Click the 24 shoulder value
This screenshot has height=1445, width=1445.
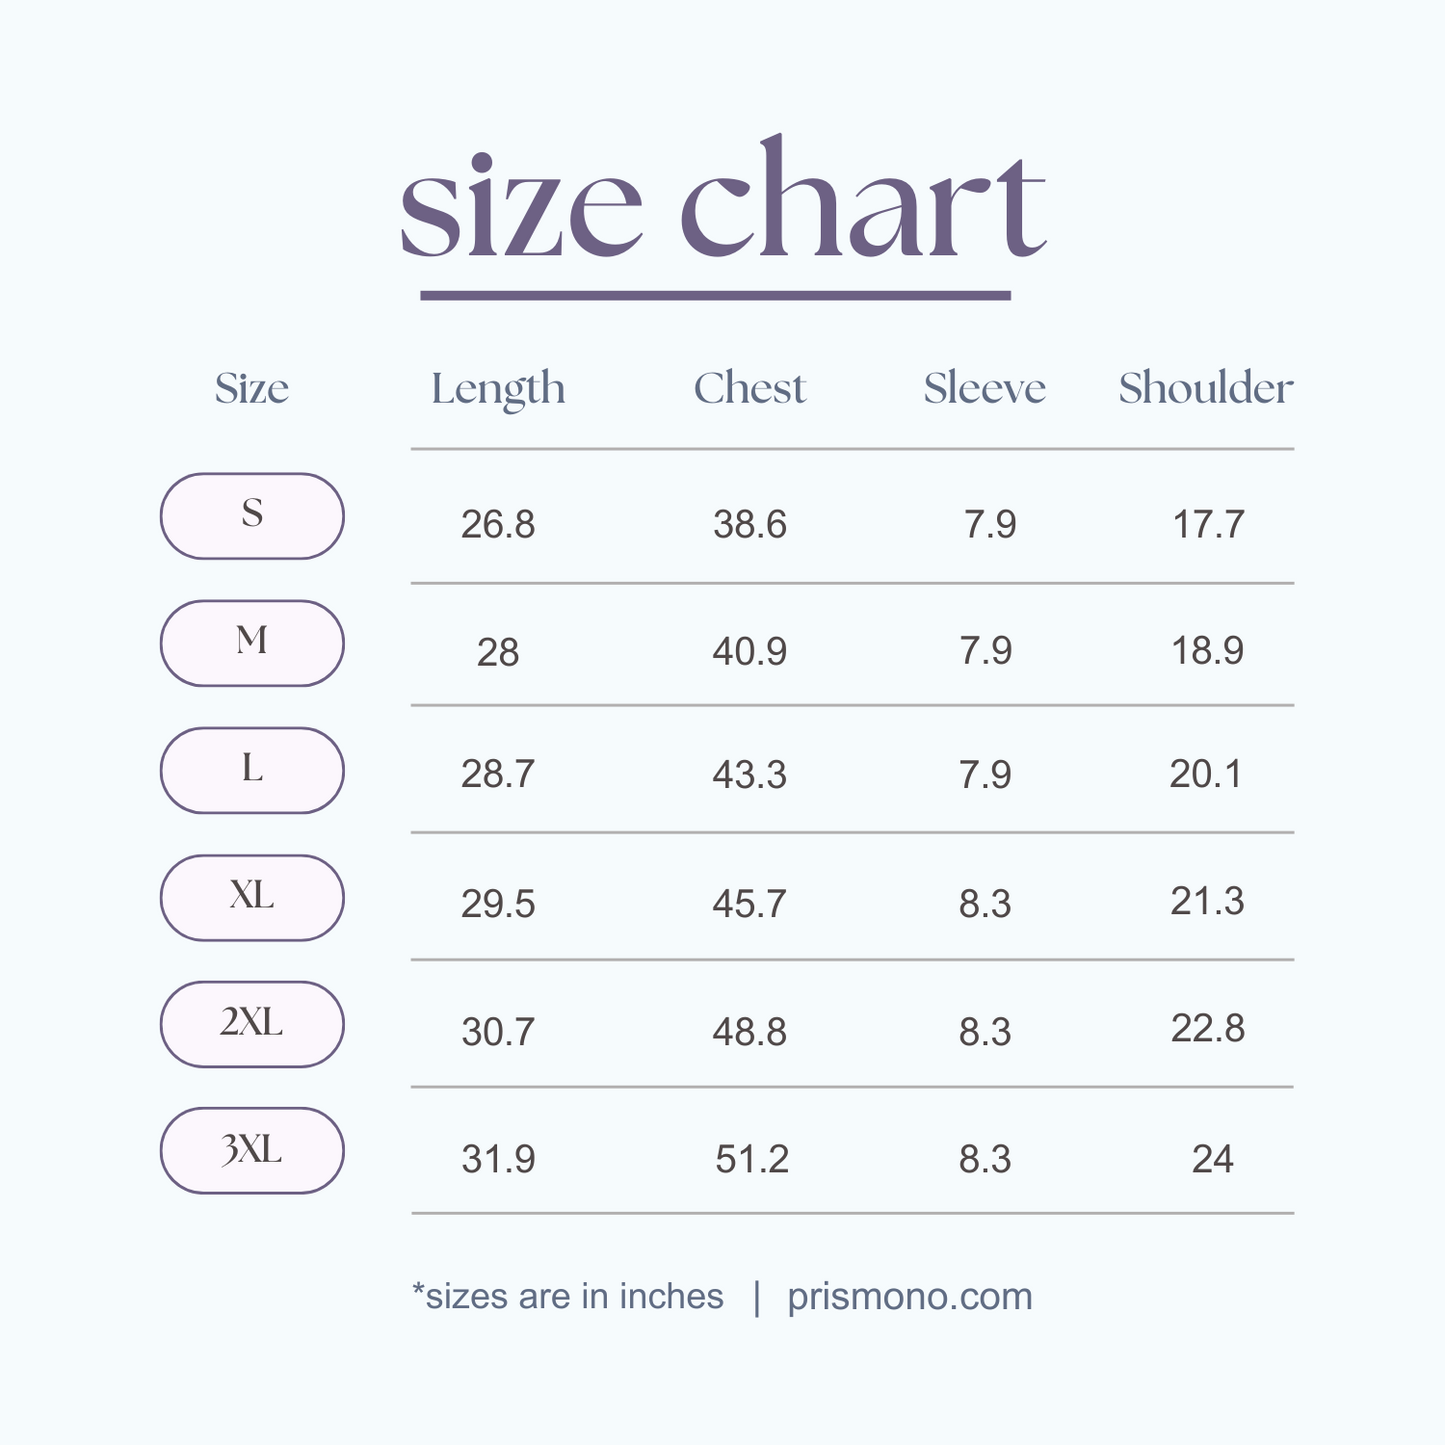point(1212,1159)
